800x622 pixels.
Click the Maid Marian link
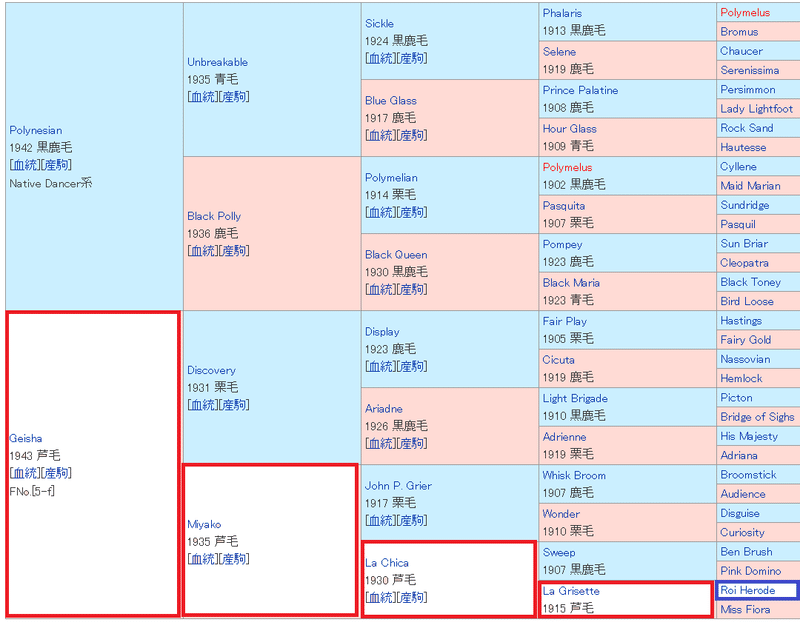pos(750,186)
